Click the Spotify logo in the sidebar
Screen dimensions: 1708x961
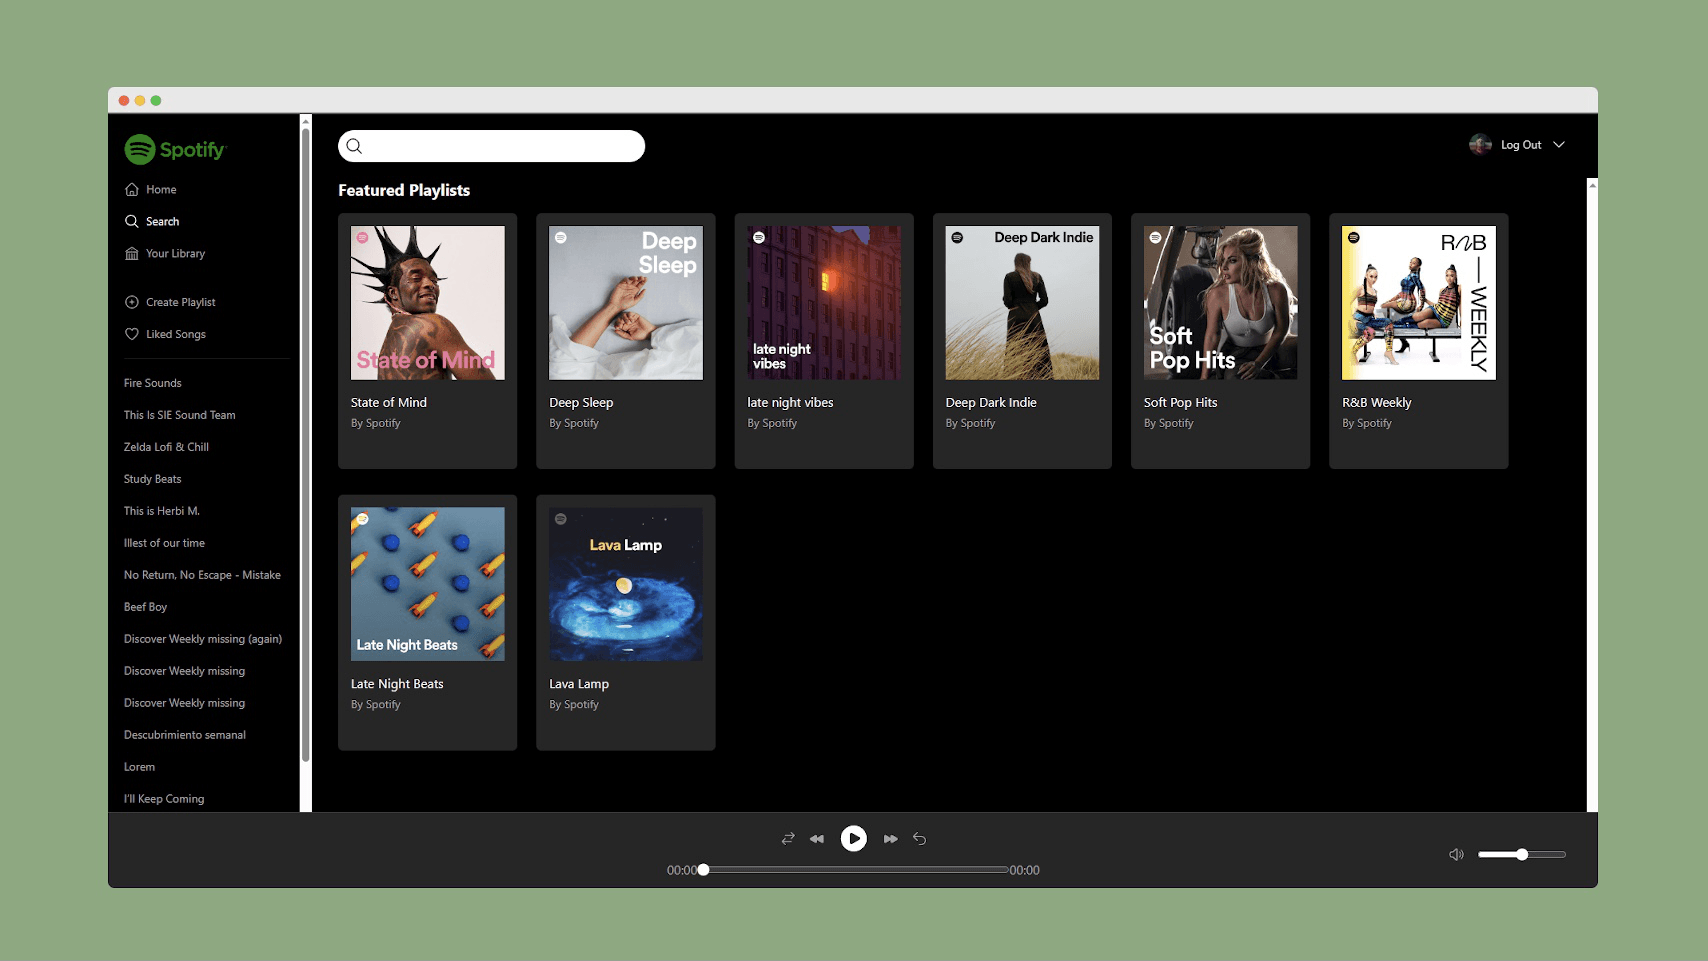pyautogui.click(x=175, y=149)
